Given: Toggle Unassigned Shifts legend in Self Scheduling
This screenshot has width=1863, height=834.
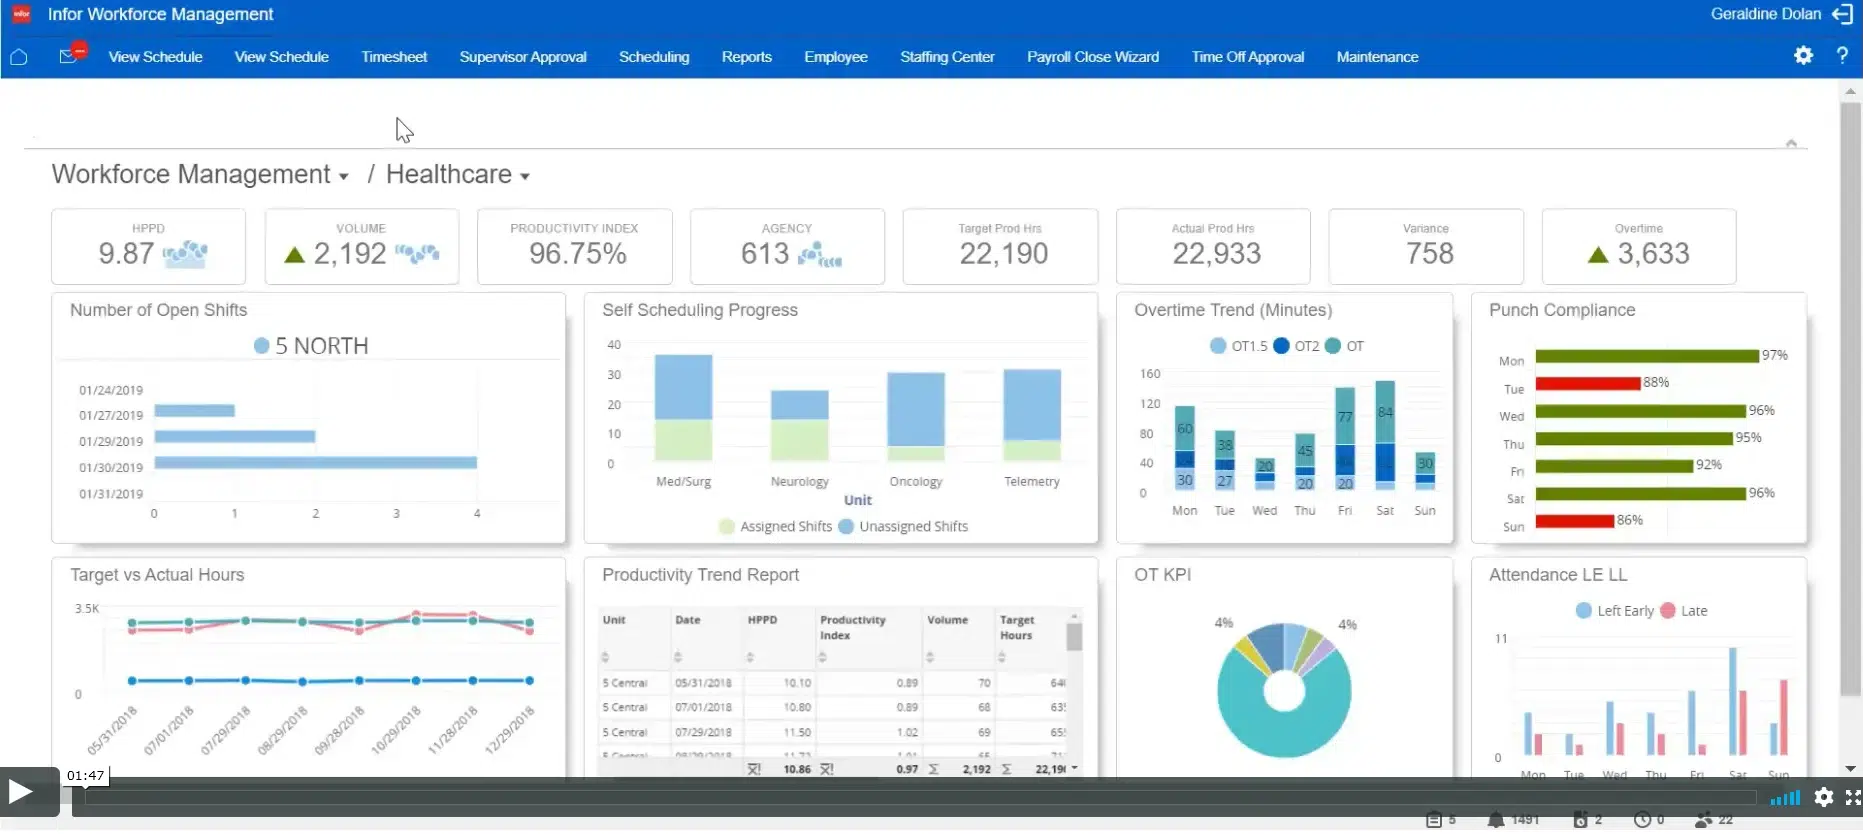Looking at the screenshot, I should coord(903,527).
